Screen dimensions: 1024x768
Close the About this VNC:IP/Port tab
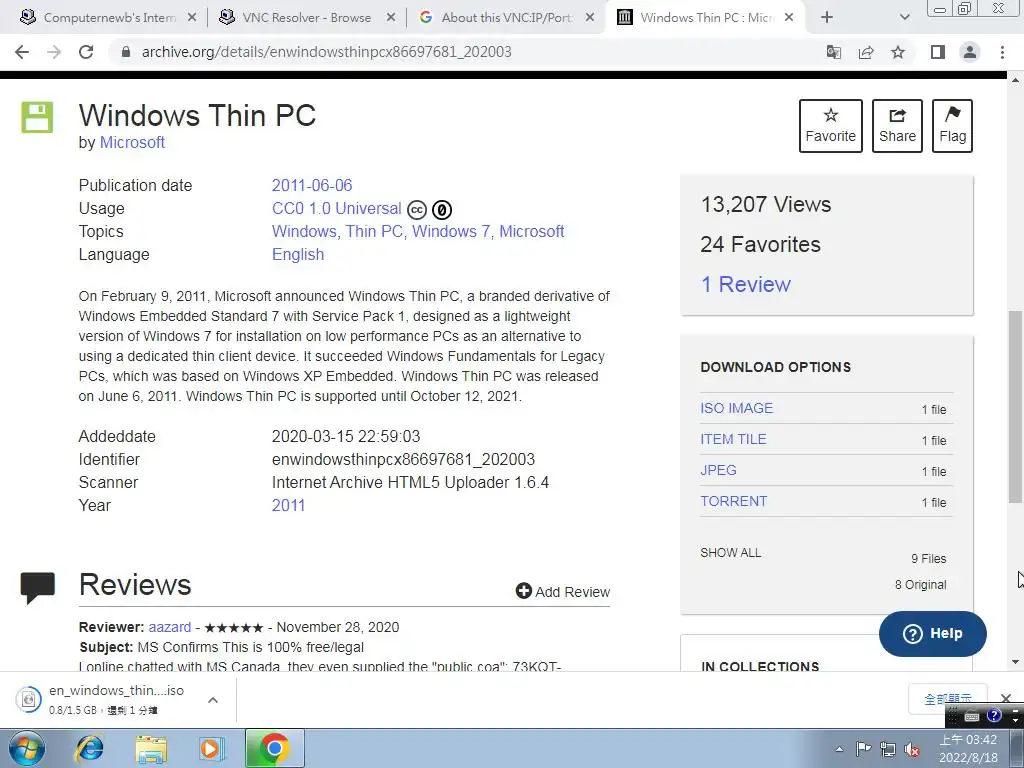pyautogui.click(x=590, y=18)
